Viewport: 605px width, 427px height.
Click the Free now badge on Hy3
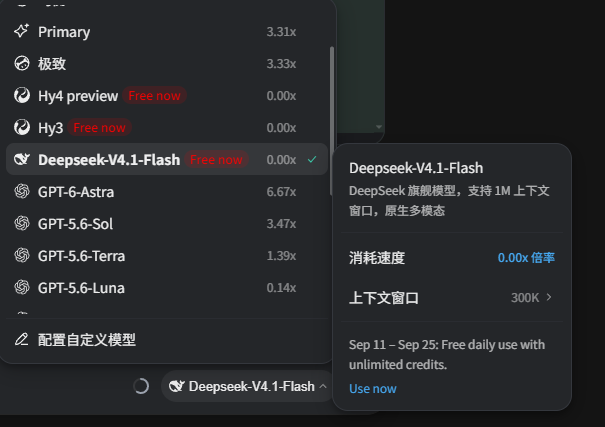(100, 127)
